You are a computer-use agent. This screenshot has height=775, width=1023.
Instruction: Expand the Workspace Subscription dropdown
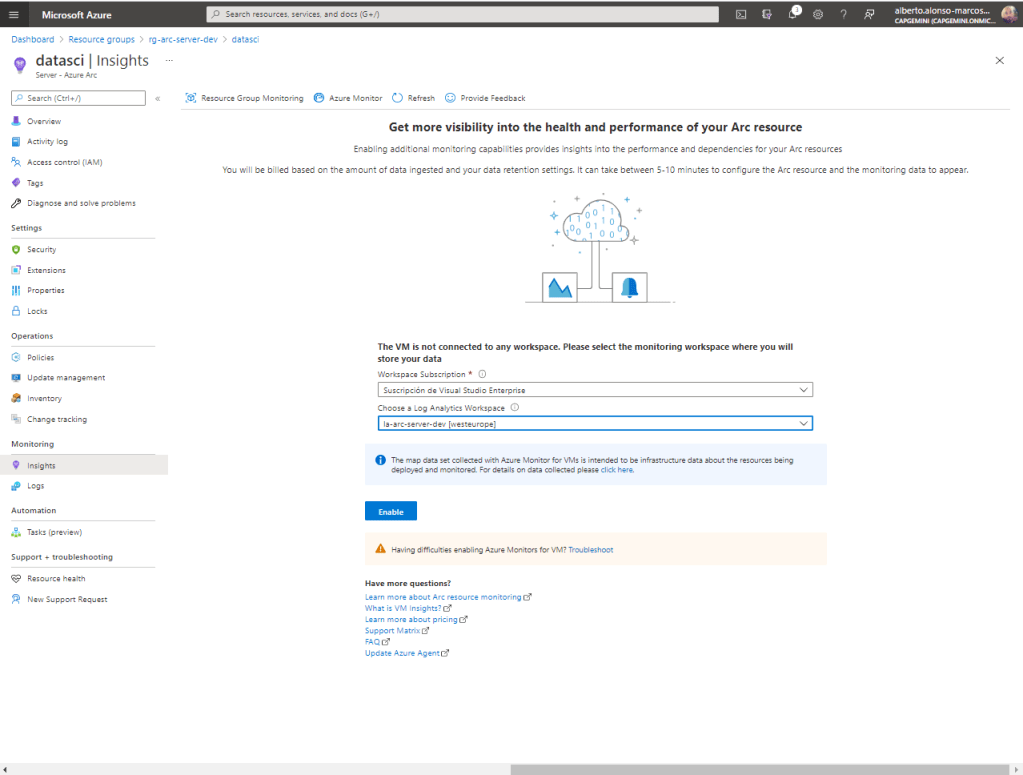pos(595,390)
